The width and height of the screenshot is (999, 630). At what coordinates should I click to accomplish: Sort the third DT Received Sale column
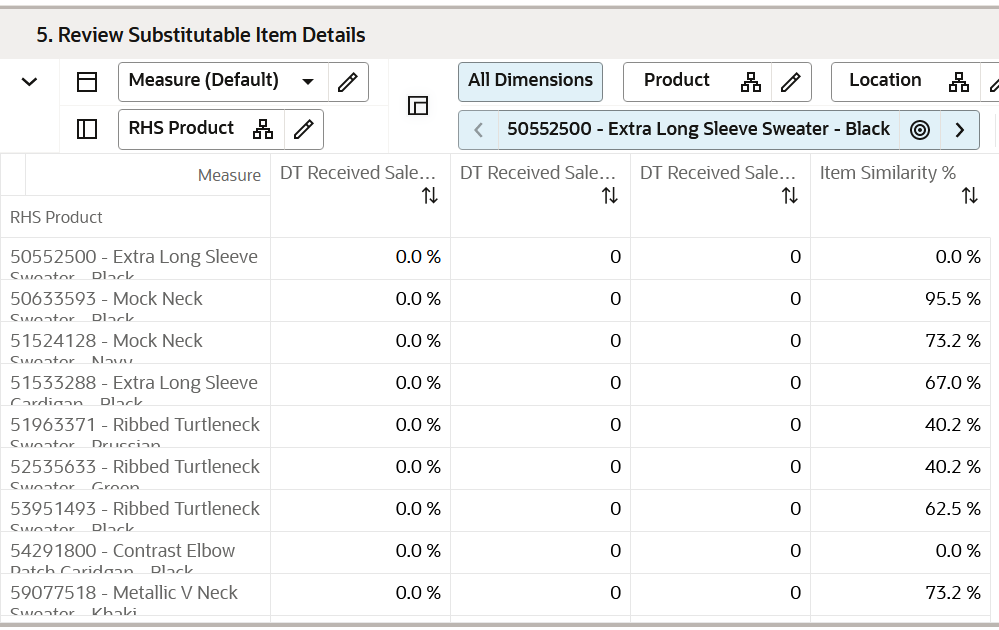point(790,196)
